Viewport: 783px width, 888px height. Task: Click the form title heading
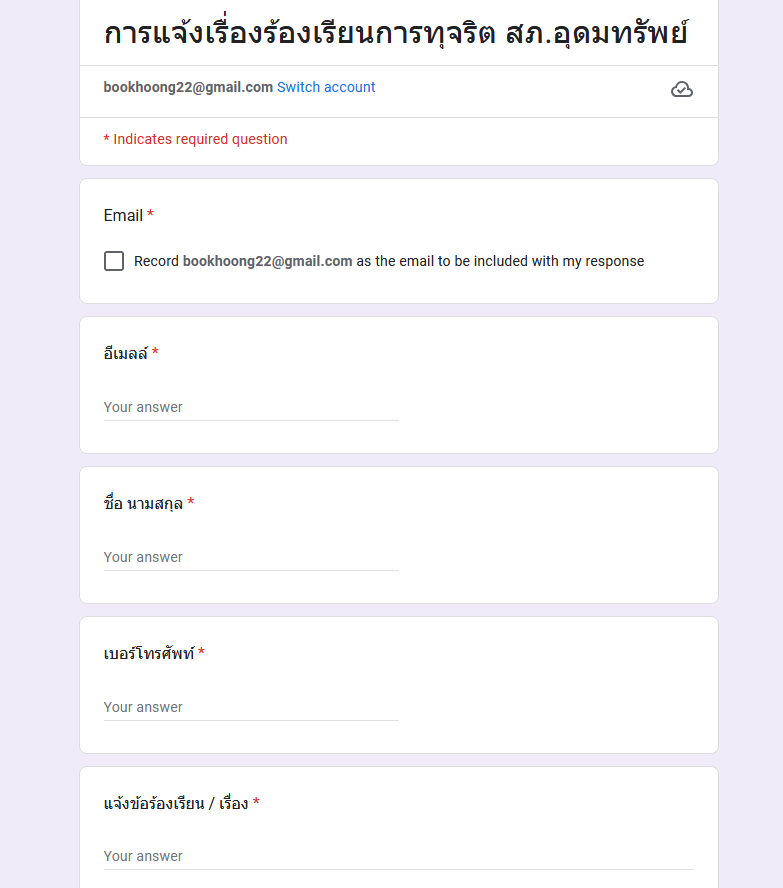tap(397, 33)
